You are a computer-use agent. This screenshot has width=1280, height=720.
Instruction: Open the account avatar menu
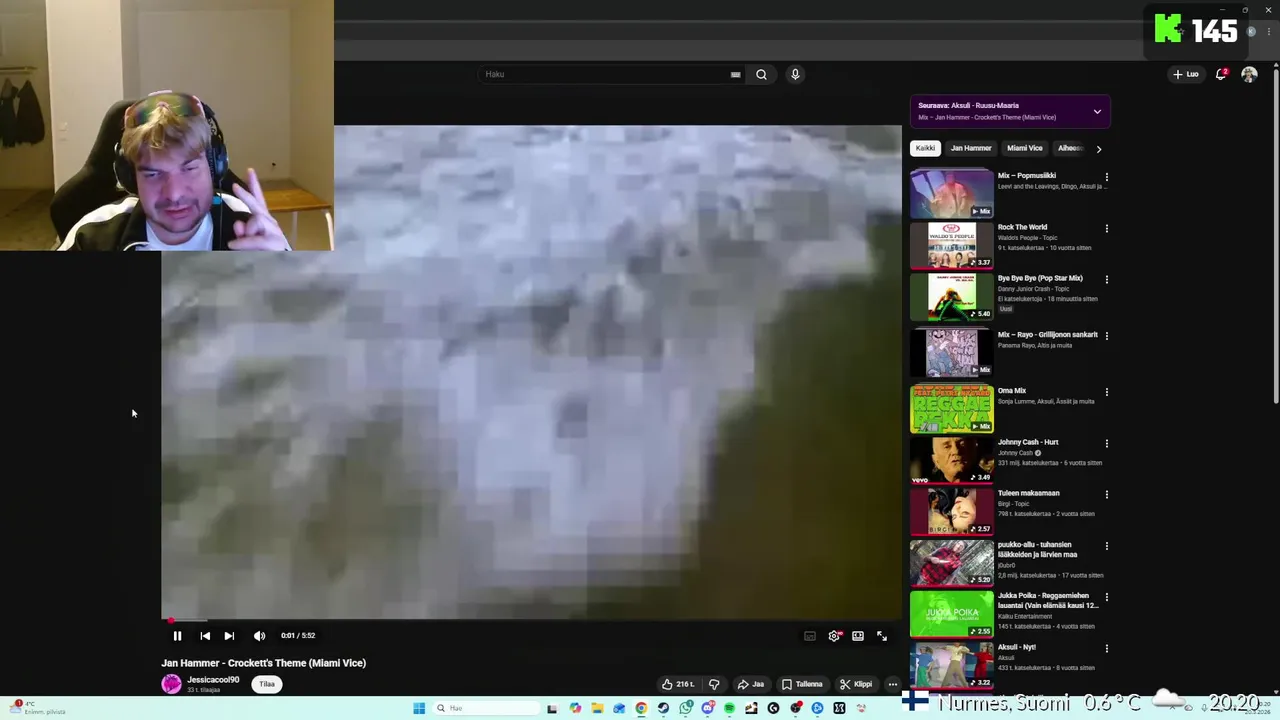(x=1249, y=74)
